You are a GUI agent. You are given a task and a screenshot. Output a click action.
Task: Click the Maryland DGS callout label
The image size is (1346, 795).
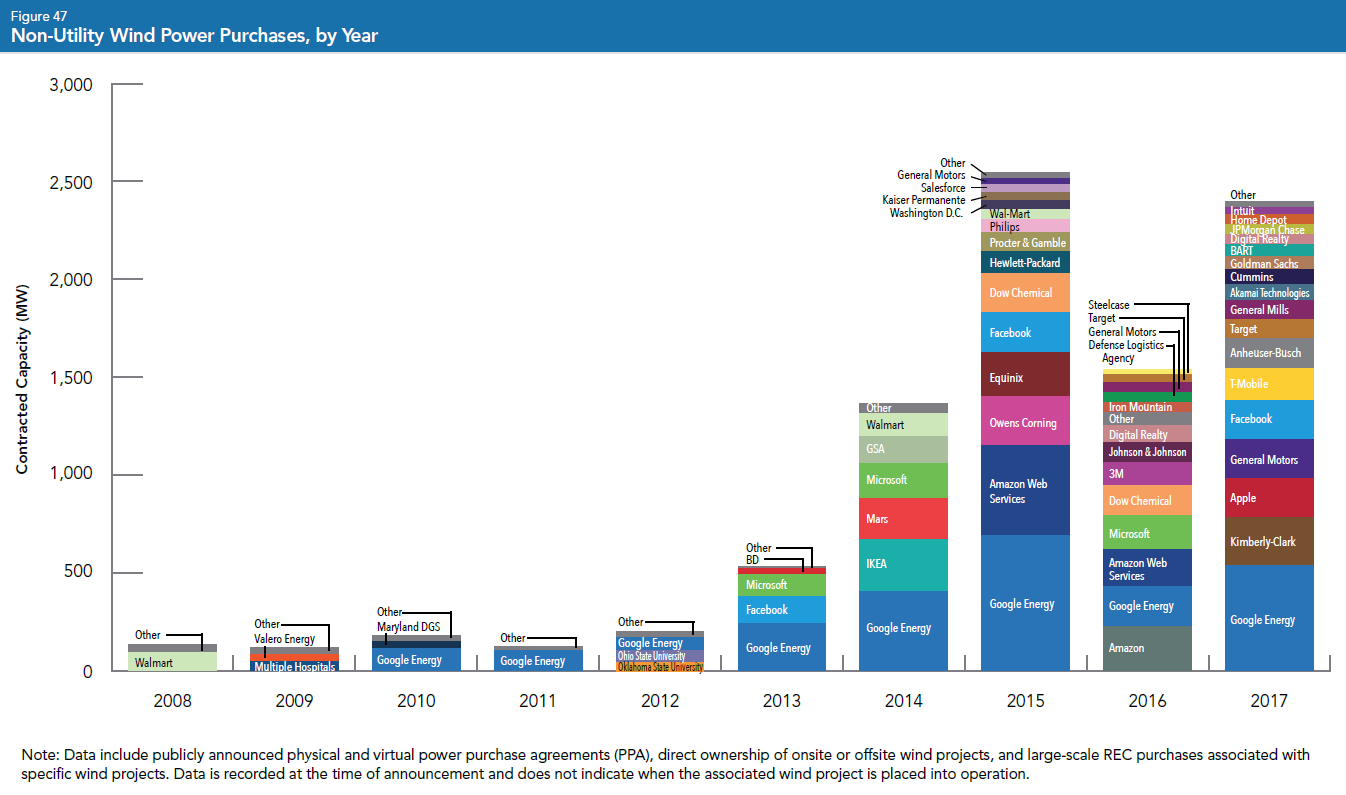pyautogui.click(x=406, y=627)
